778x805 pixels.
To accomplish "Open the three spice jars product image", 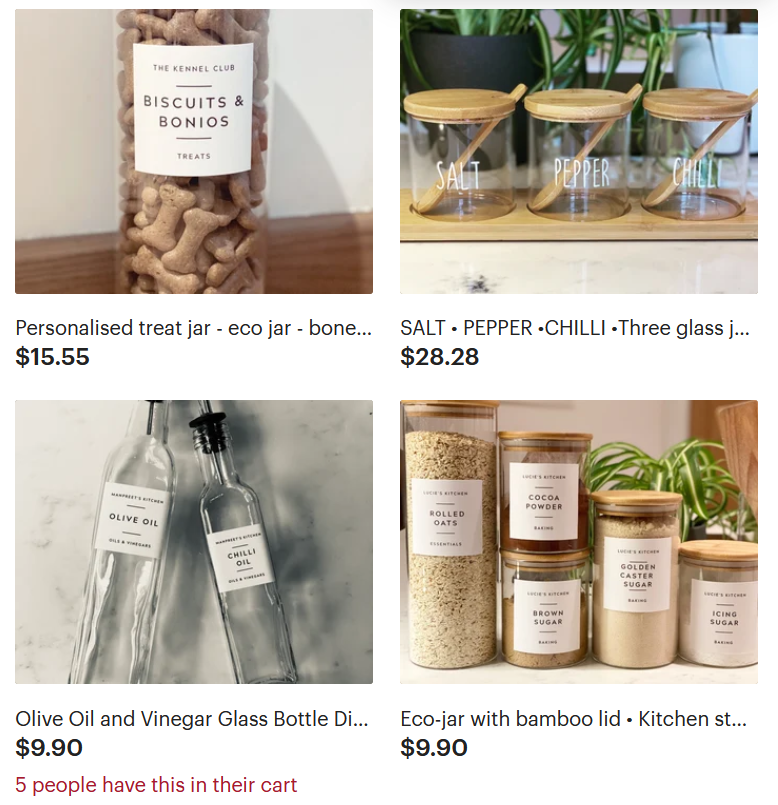I will [x=579, y=151].
